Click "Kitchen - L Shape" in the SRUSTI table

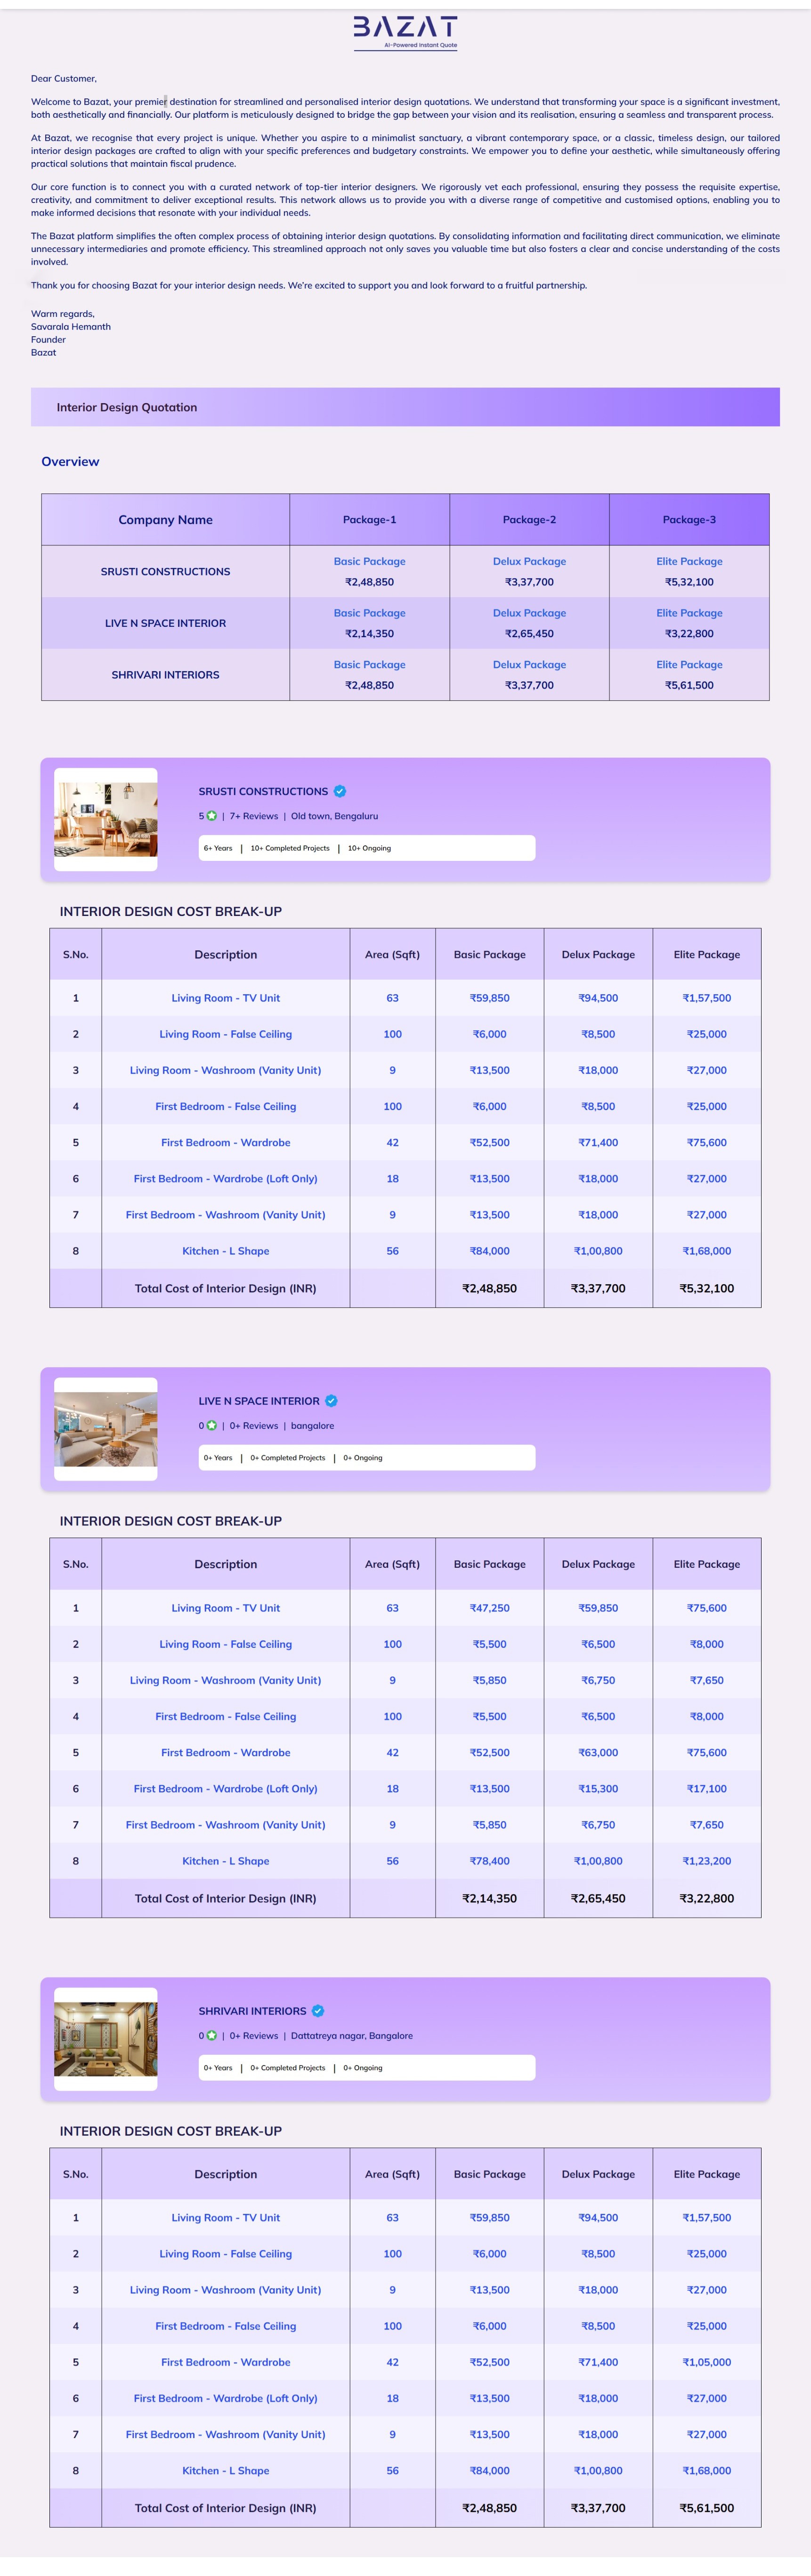tap(226, 1251)
